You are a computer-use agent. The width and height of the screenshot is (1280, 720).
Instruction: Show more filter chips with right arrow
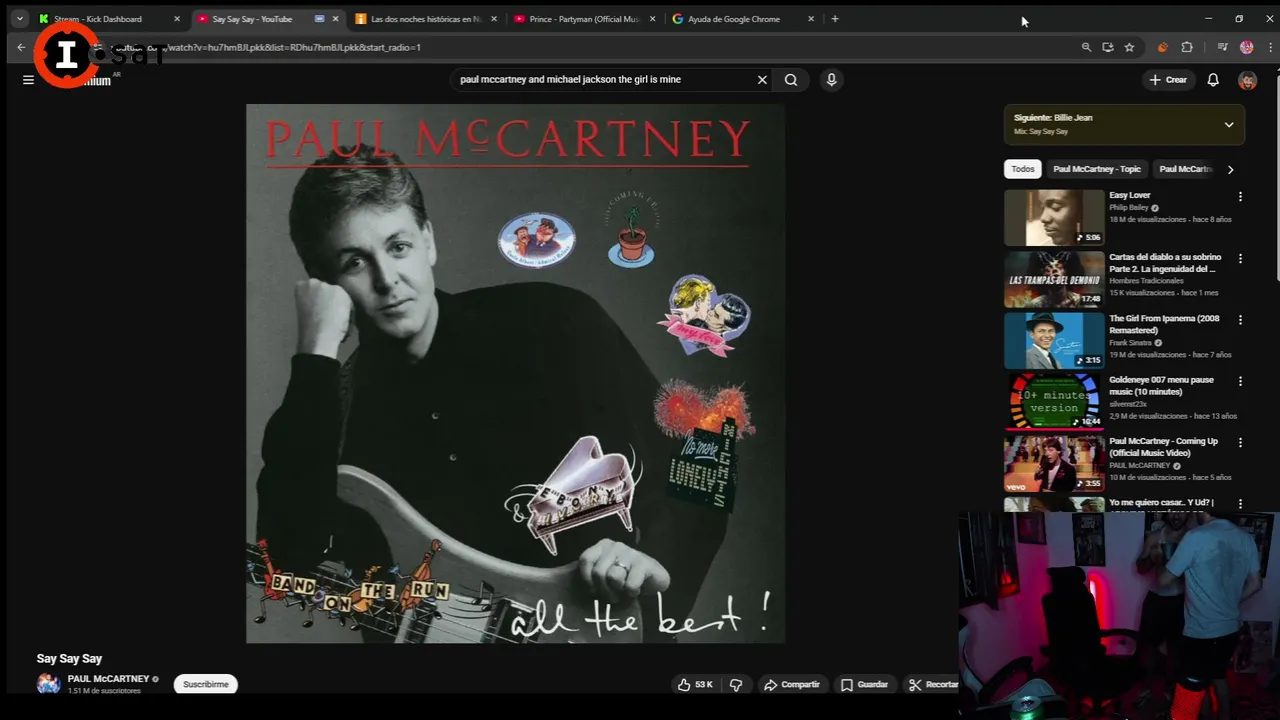pyautogui.click(x=1230, y=169)
